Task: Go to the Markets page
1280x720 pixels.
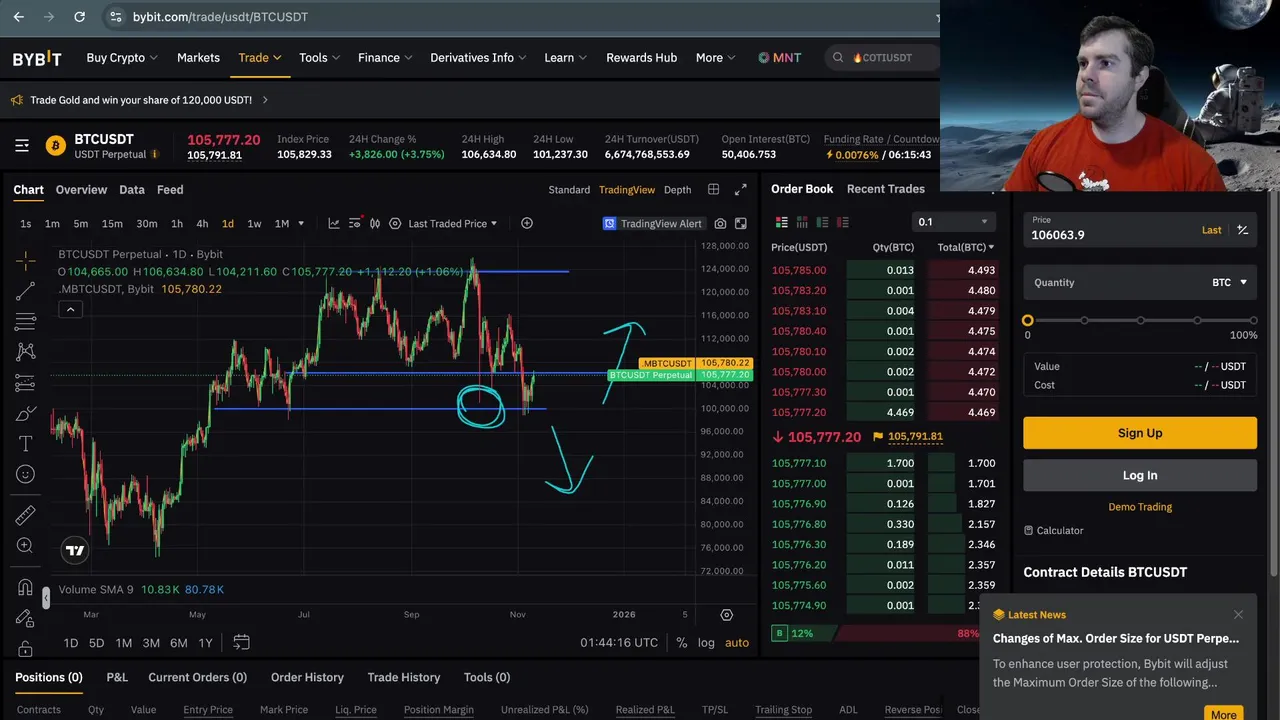Action: (198, 58)
